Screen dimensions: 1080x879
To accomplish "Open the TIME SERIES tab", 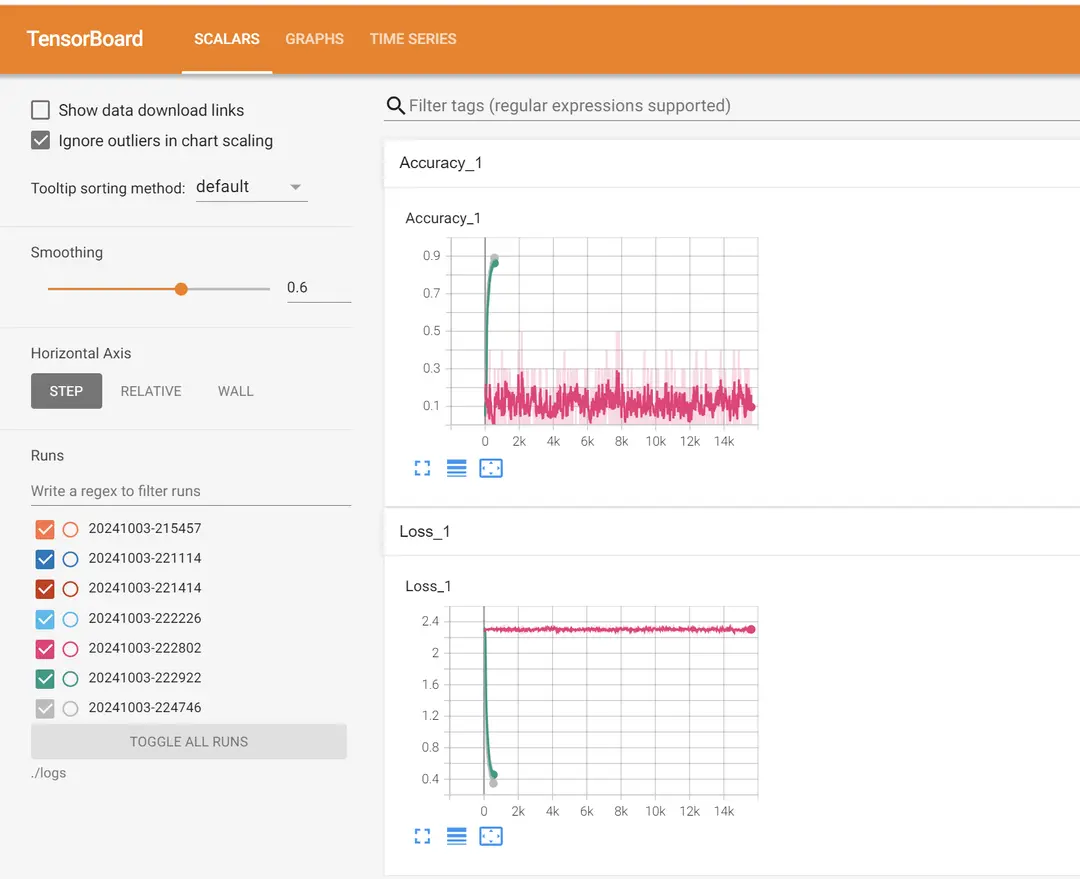I will 413,39.
